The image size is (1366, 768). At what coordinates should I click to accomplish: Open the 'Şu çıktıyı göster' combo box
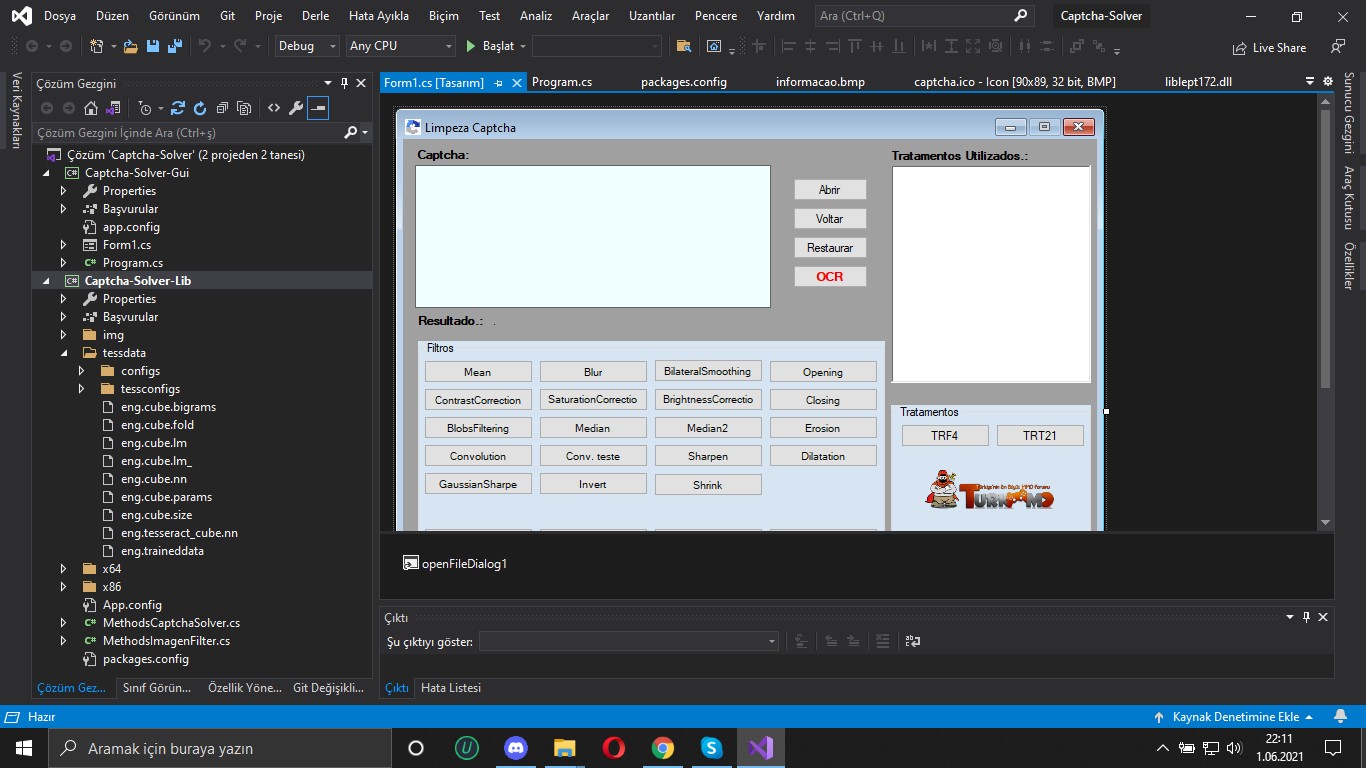point(628,641)
